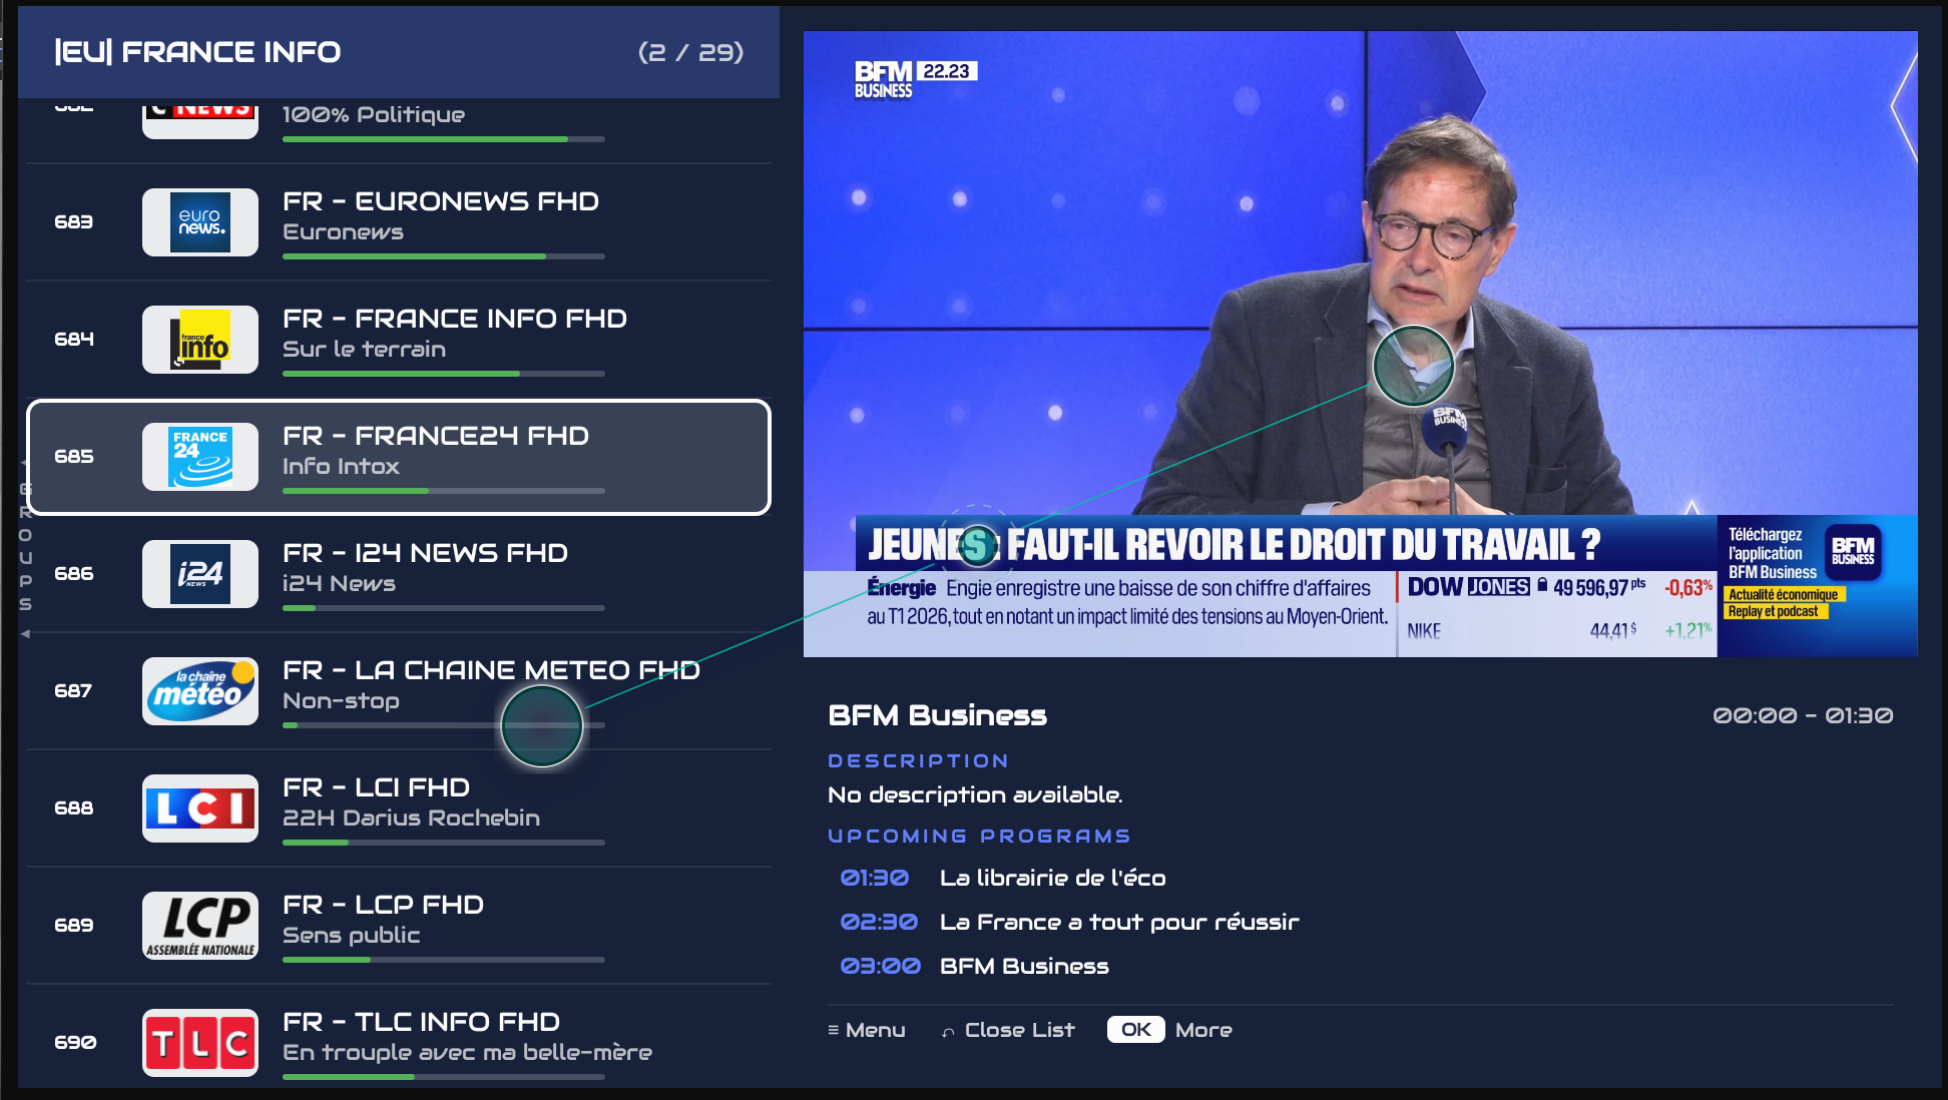Click the BFM Business program title
This screenshot has width=1948, height=1100.
pyautogui.click(x=937, y=716)
